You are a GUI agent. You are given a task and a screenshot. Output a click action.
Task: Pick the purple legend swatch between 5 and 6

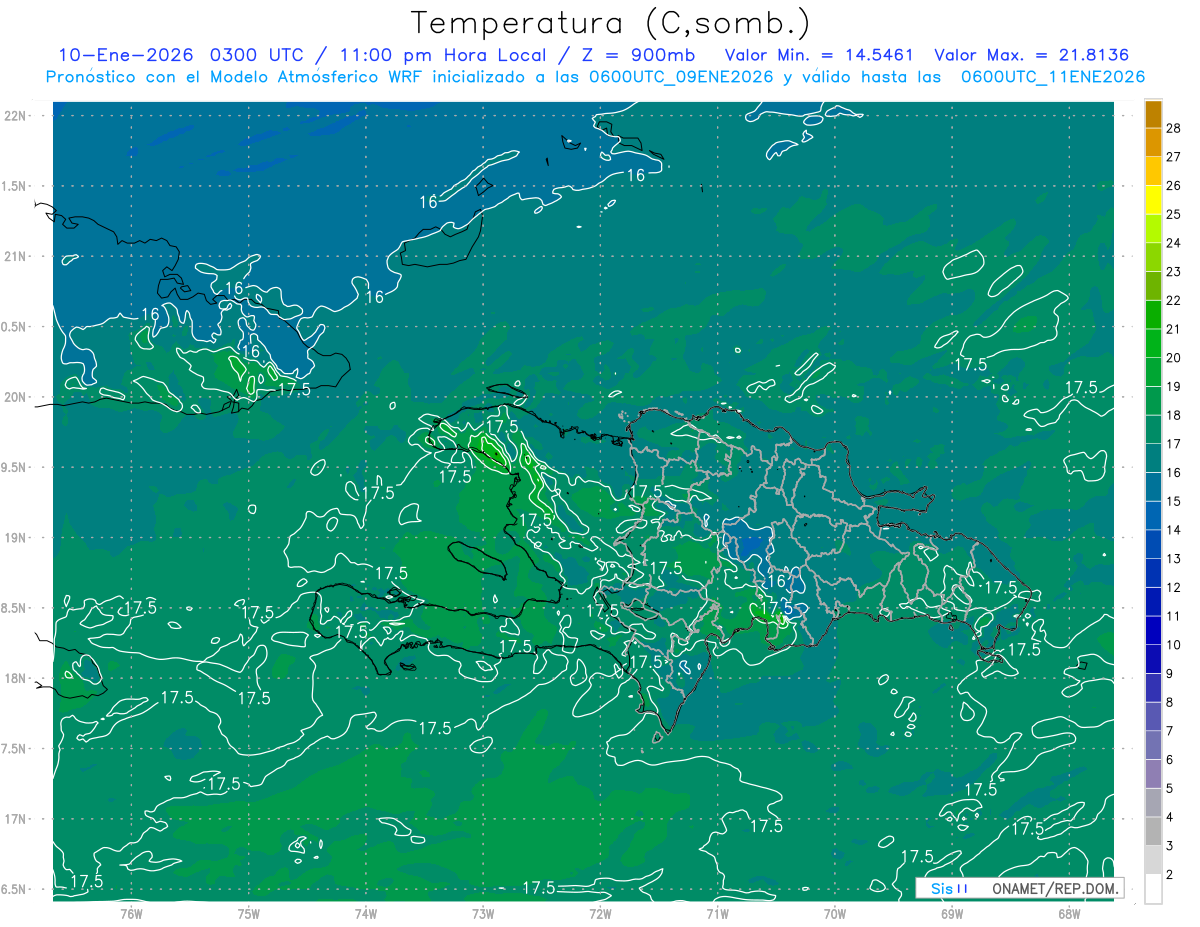click(1153, 774)
